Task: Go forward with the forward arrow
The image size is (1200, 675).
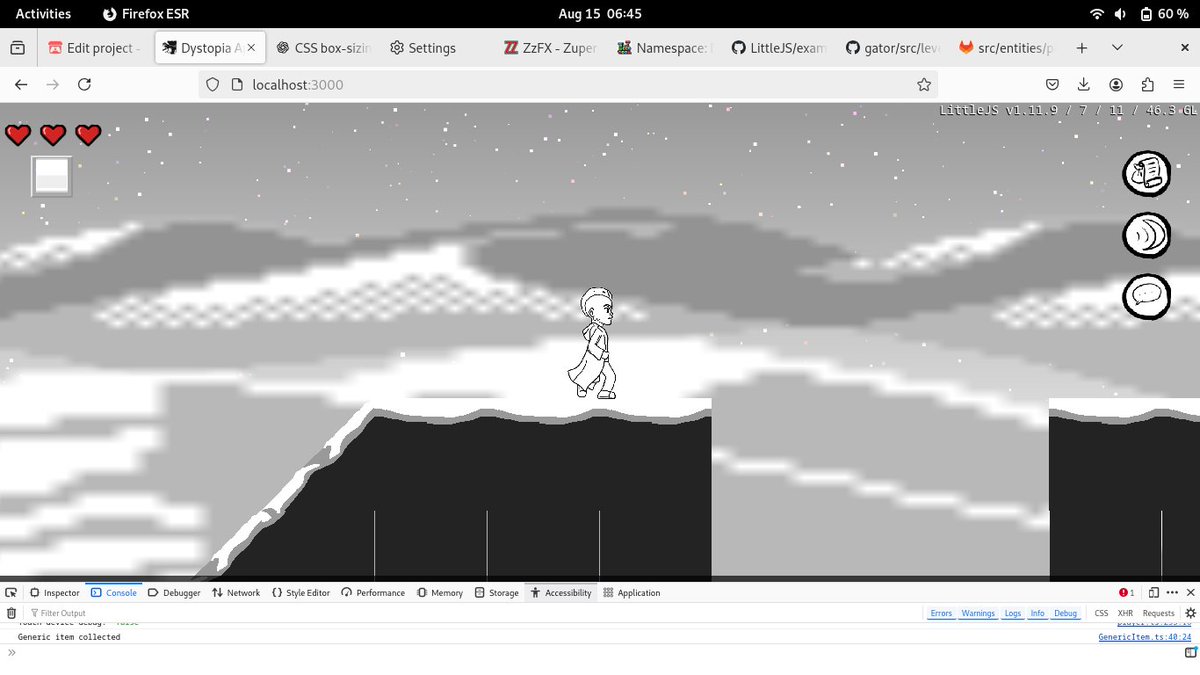Action: (52, 85)
